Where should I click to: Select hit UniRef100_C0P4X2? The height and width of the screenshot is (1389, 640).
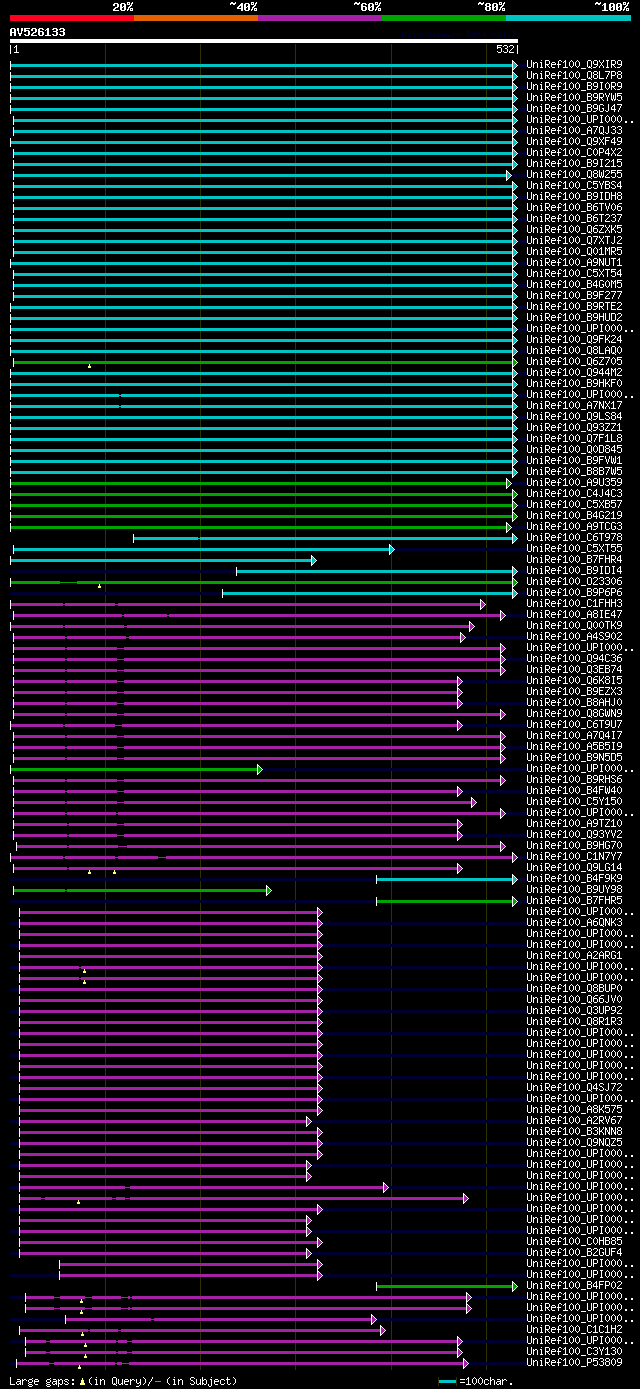(574, 152)
